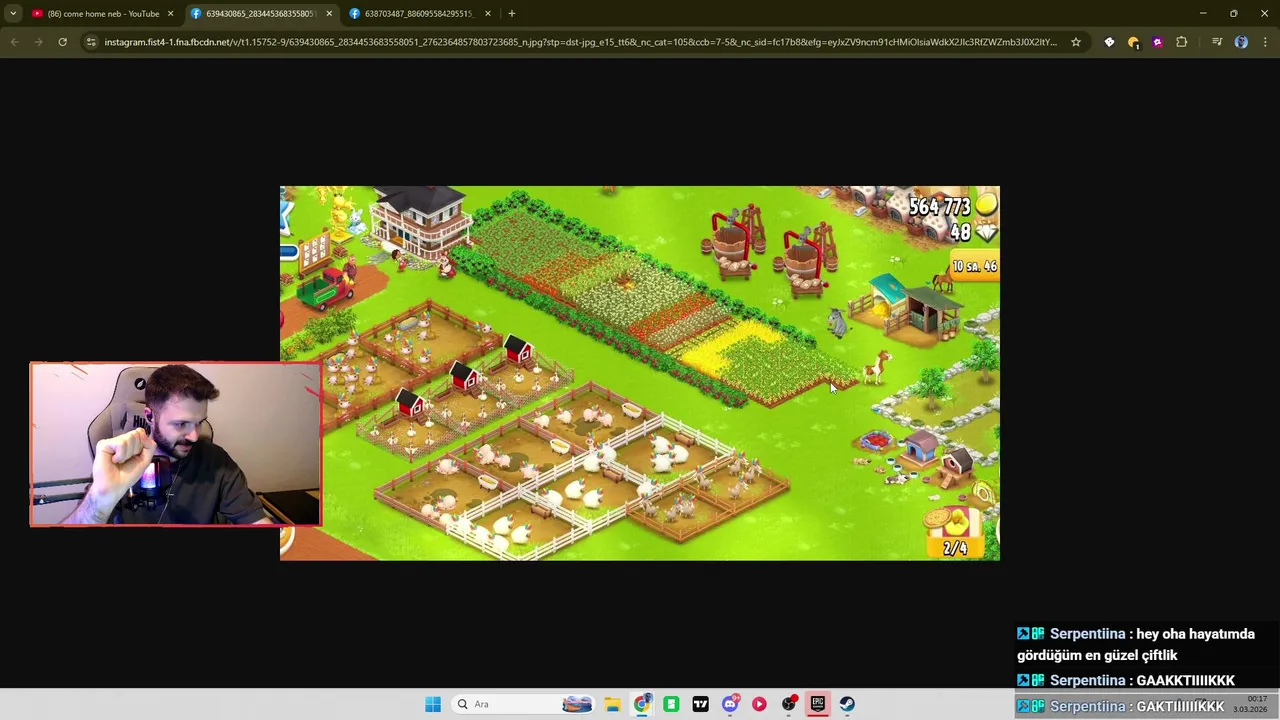Switch to the 638703487 image tab
The width and height of the screenshot is (1280, 720).
click(418, 13)
